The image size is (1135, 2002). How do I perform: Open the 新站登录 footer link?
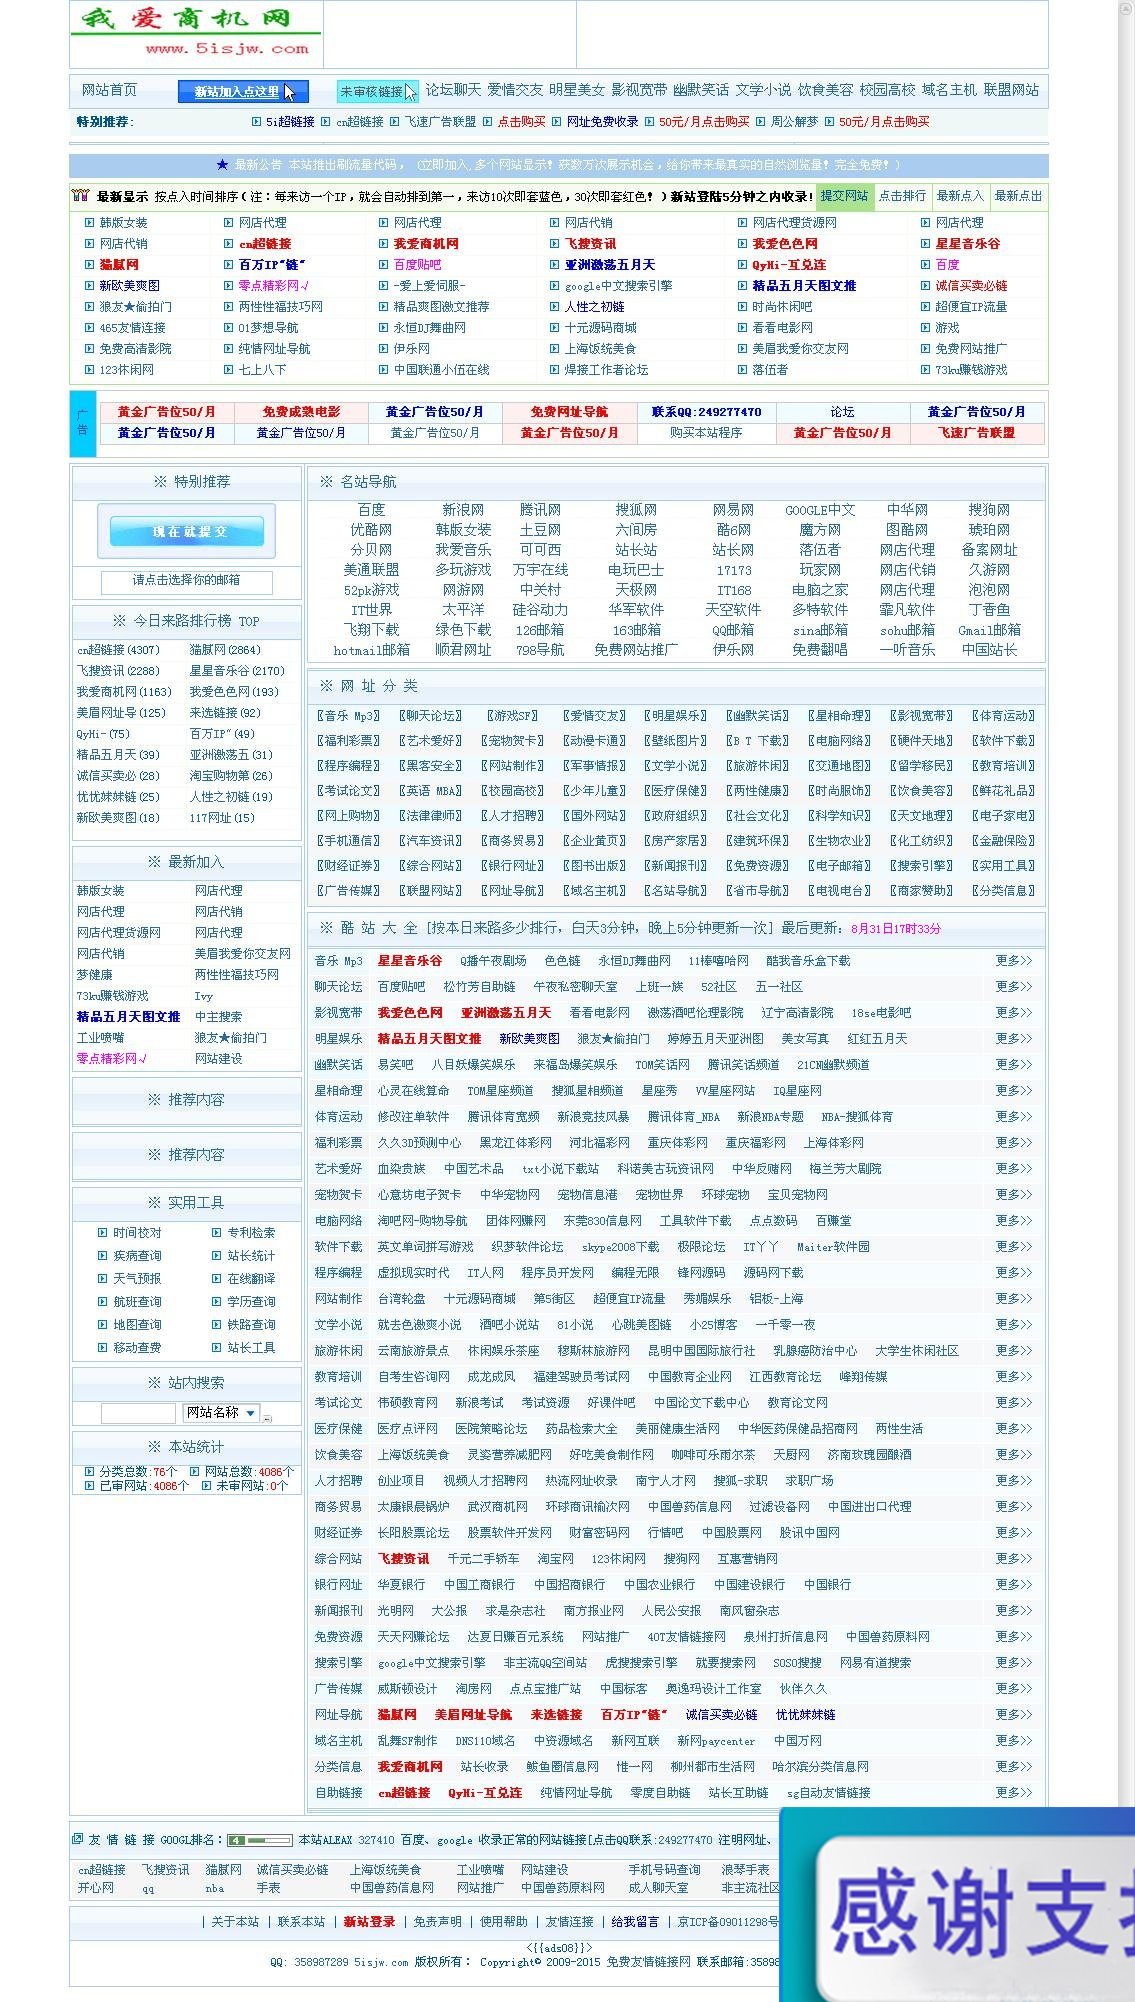369,1922
